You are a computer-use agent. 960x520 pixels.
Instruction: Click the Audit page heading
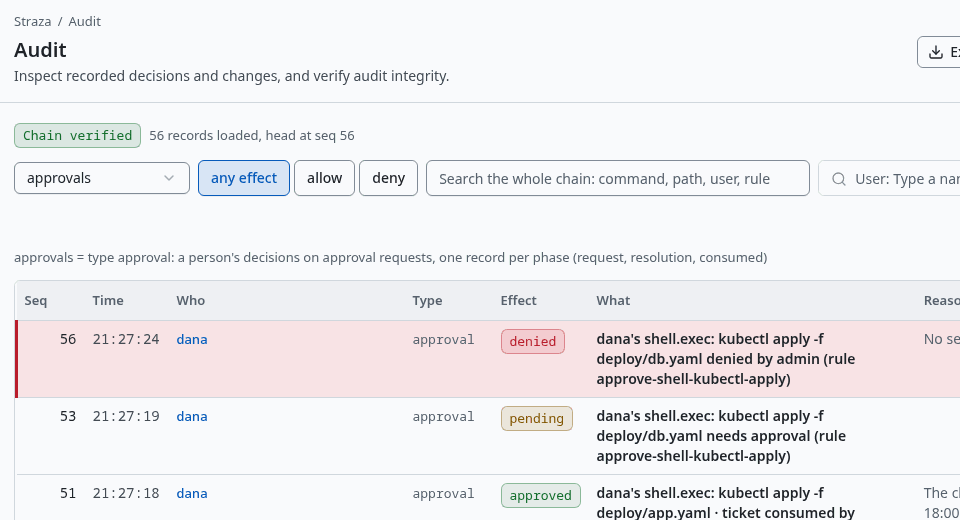(40, 50)
